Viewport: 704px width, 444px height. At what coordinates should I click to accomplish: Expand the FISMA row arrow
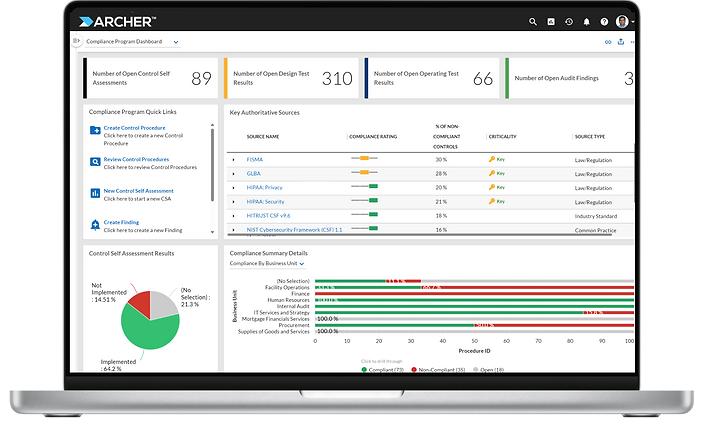[233, 160]
